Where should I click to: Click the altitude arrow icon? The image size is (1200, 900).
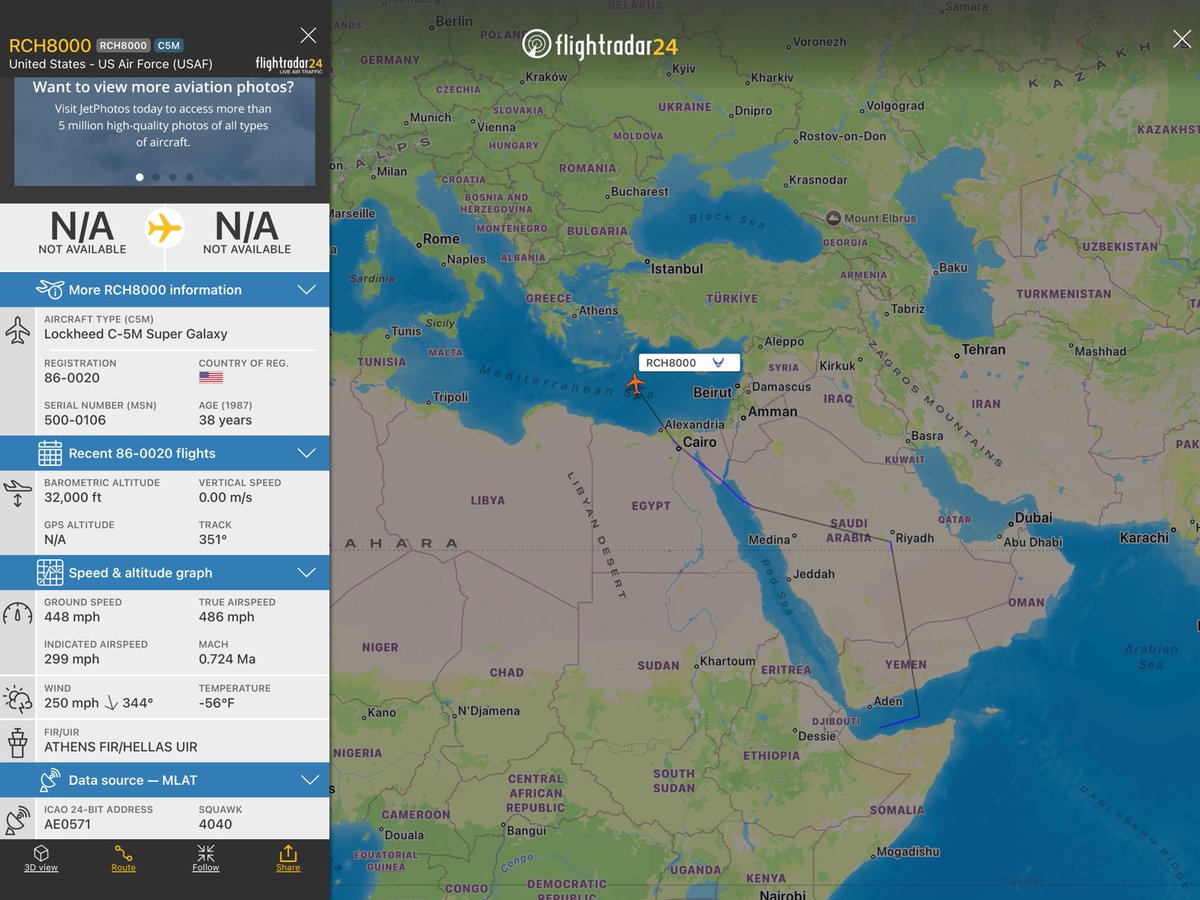pyautogui.click(x=18, y=492)
